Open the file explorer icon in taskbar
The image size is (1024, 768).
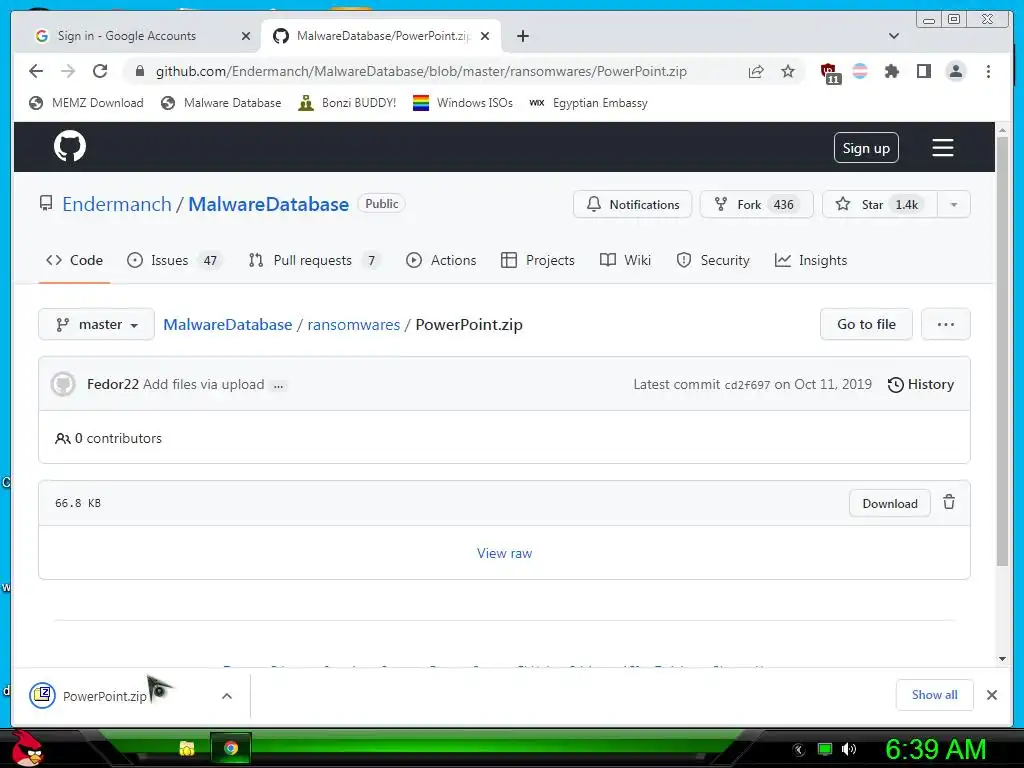[187, 748]
